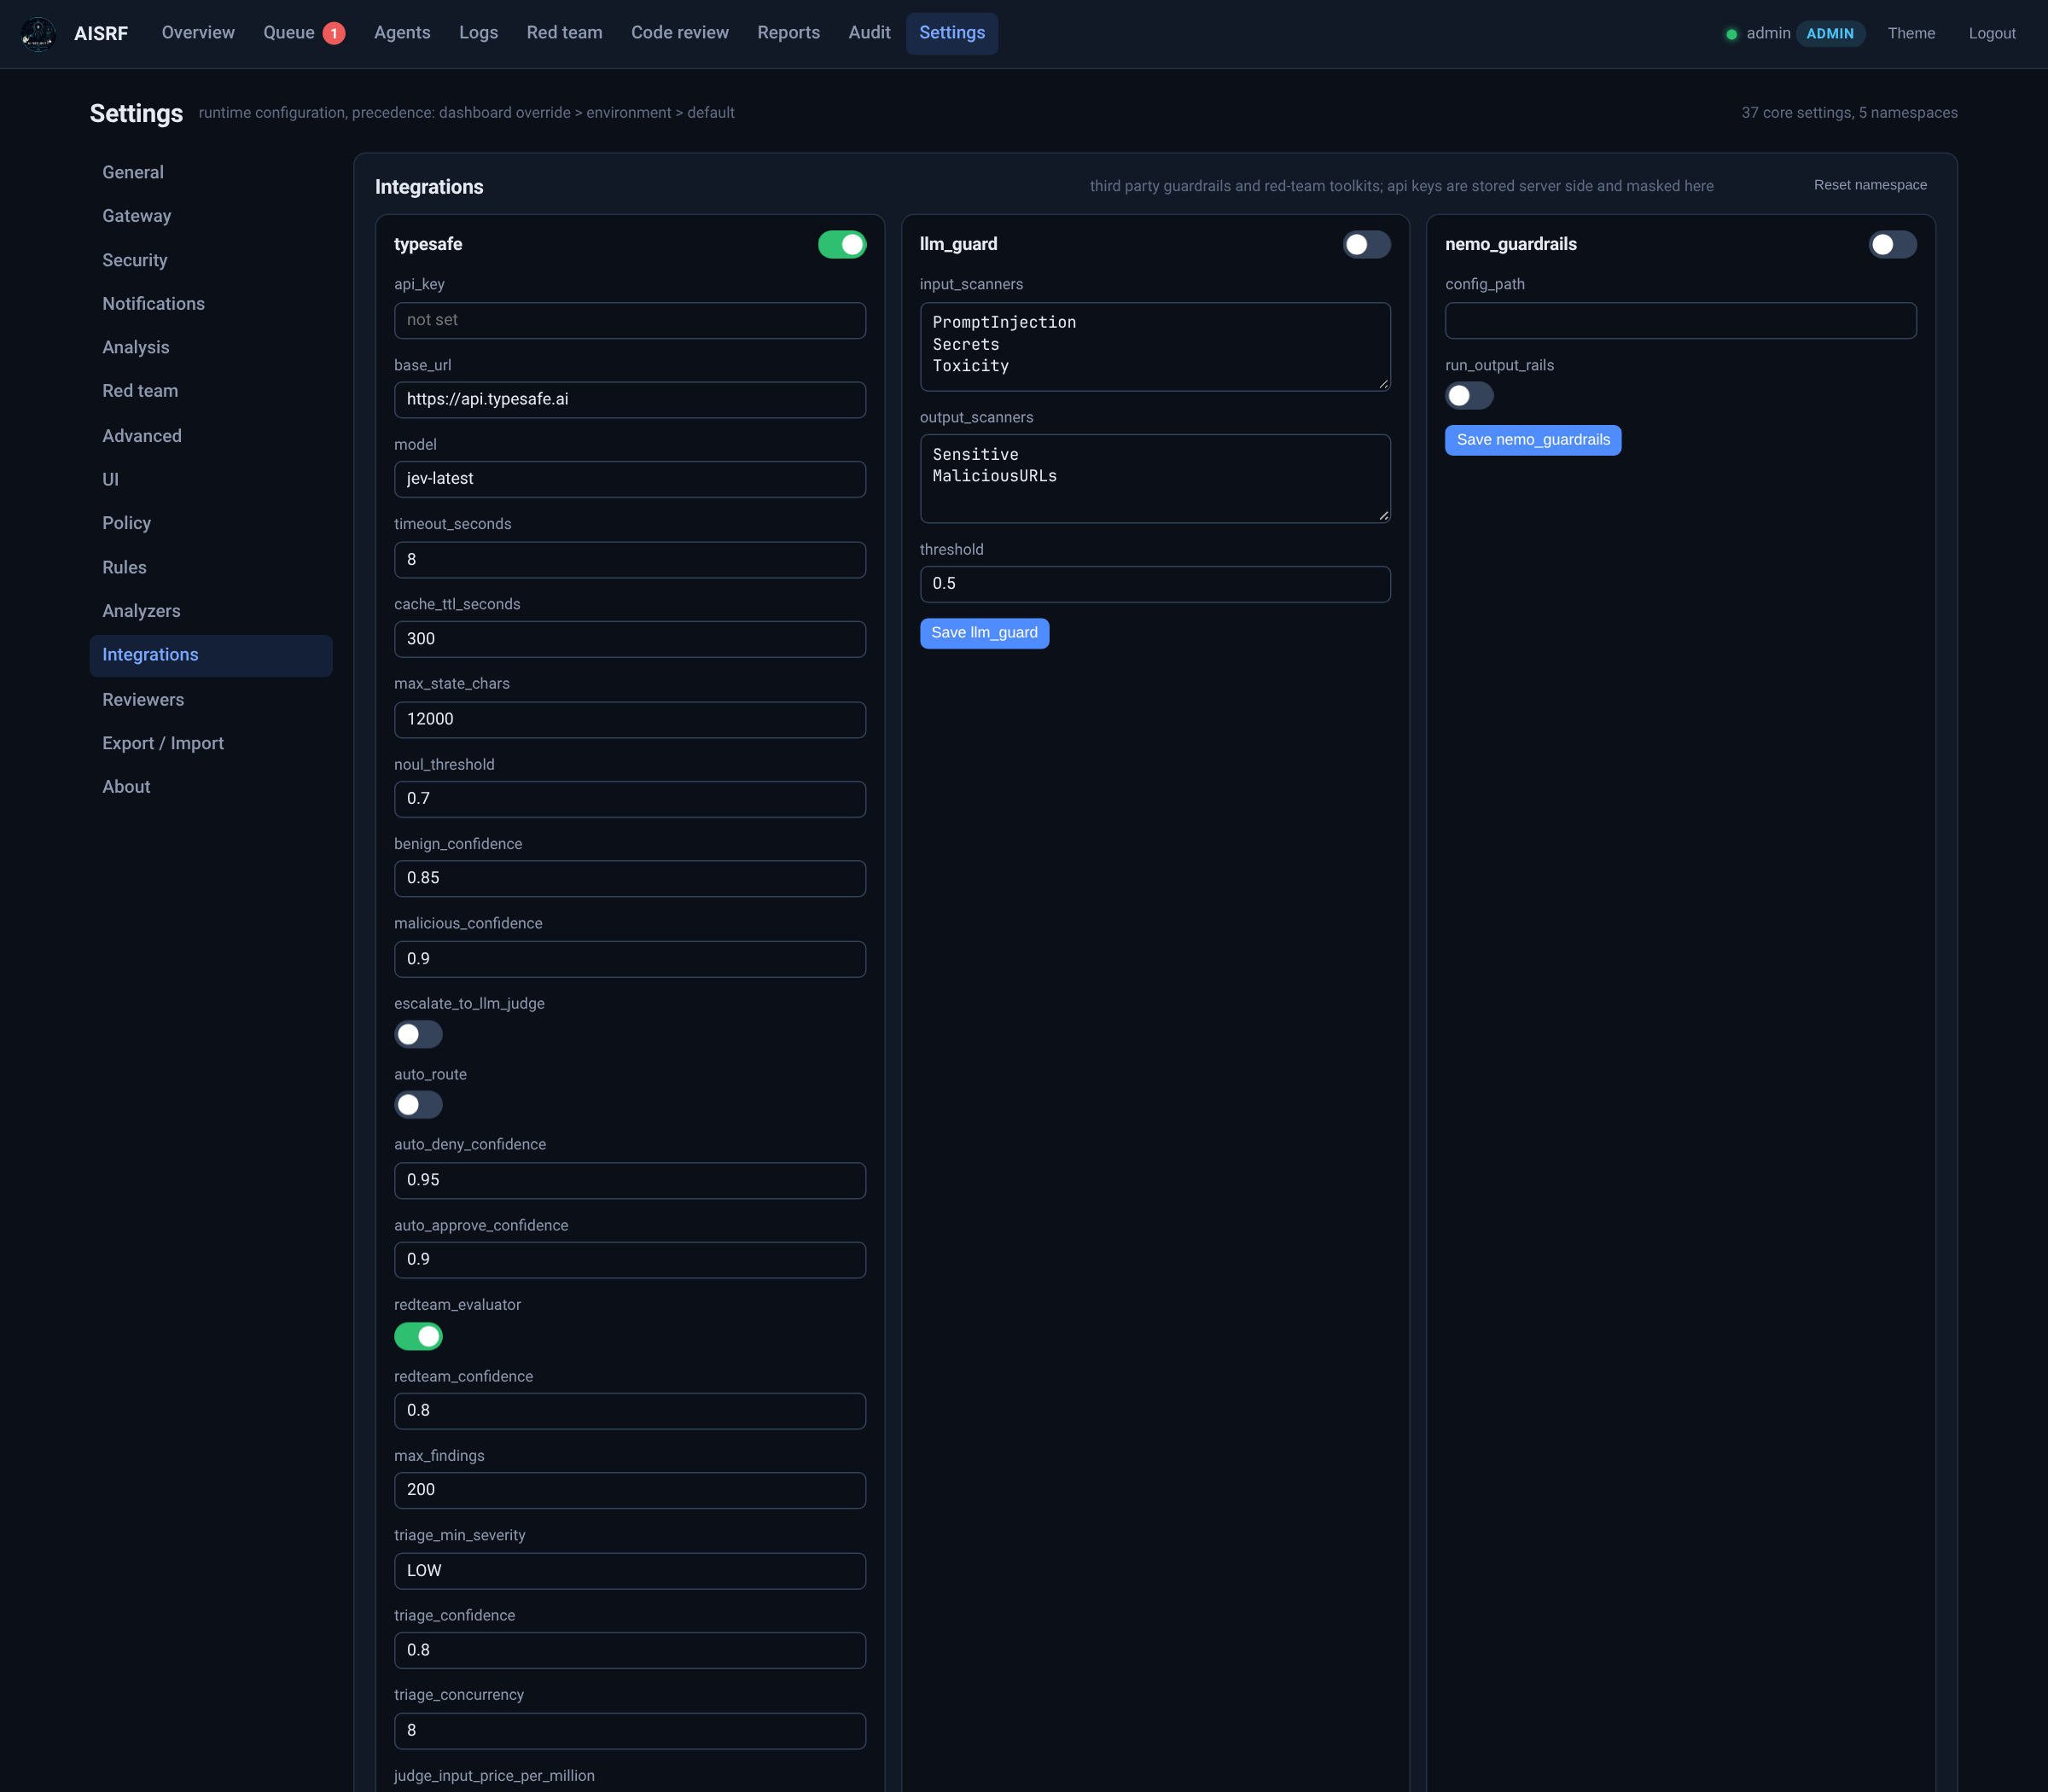Focus the typesafe api_key field
The height and width of the screenshot is (1792, 2048).
pyautogui.click(x=630, y=320)
